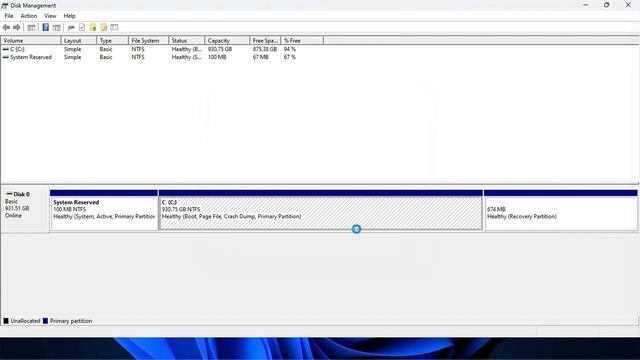The width and height of the screenshot is (640, 360).
Task: Click the disk icon next to Disk 0
Action: (9, 194)
